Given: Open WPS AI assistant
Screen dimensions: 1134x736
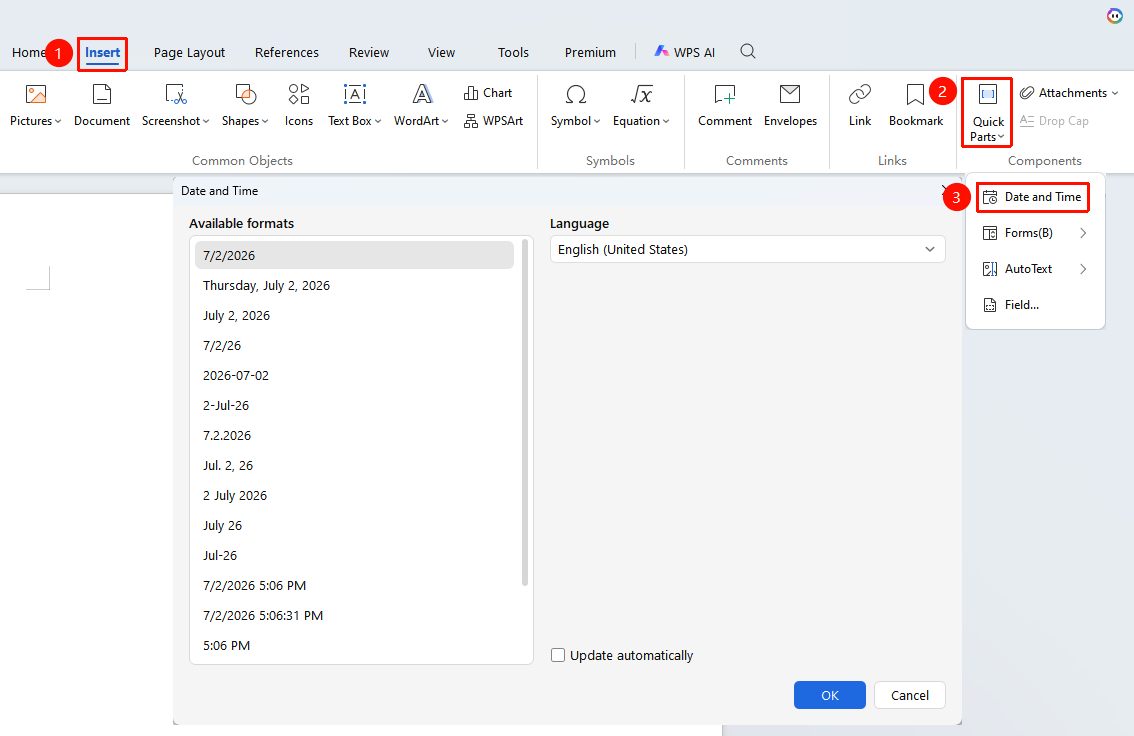Looking at the screenshot, I should point(685,52).
